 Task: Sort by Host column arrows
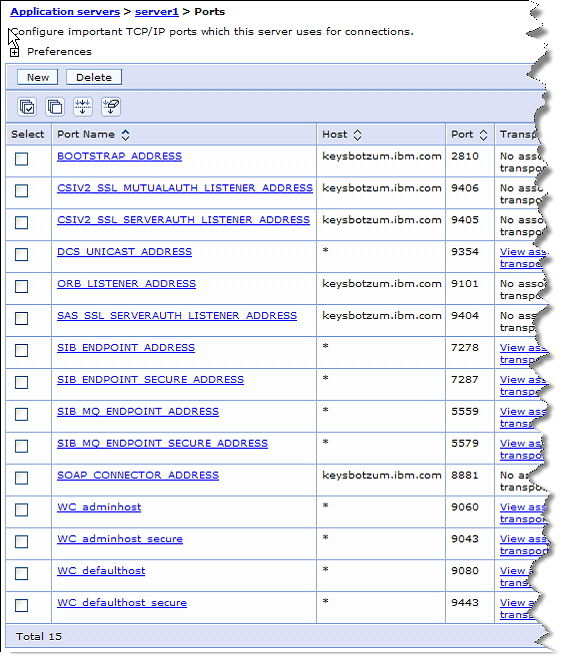357,135
